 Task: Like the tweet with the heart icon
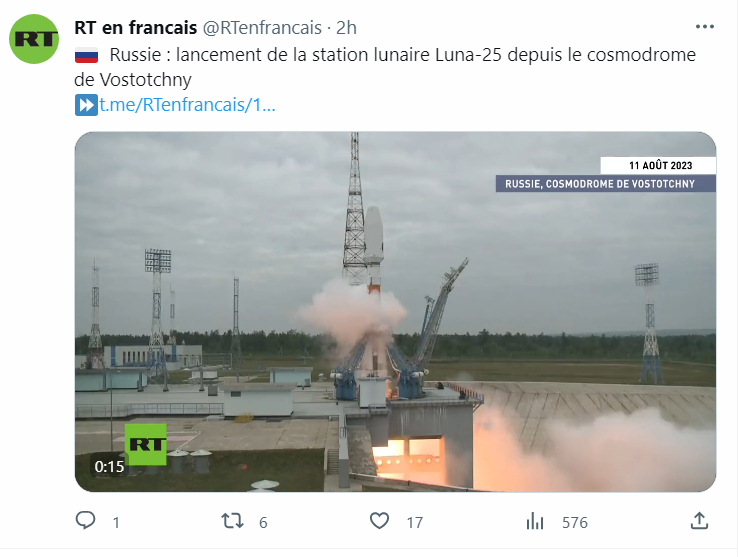coord(379,521)
